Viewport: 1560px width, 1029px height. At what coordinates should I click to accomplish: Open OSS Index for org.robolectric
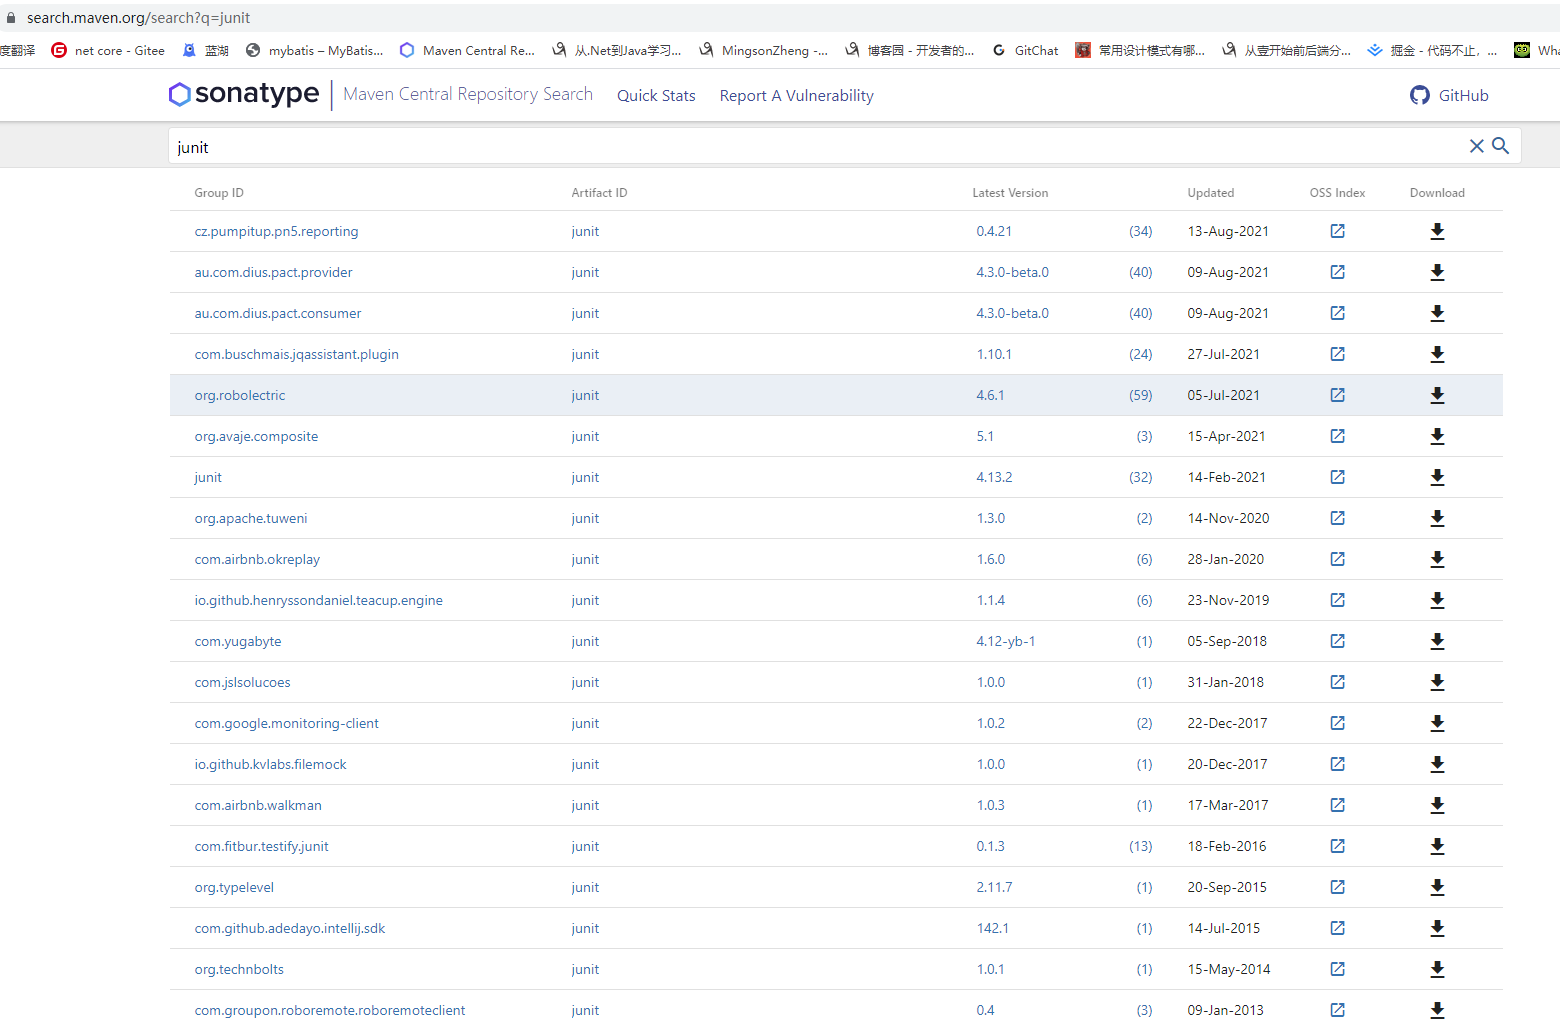[x=1338, y=395]
